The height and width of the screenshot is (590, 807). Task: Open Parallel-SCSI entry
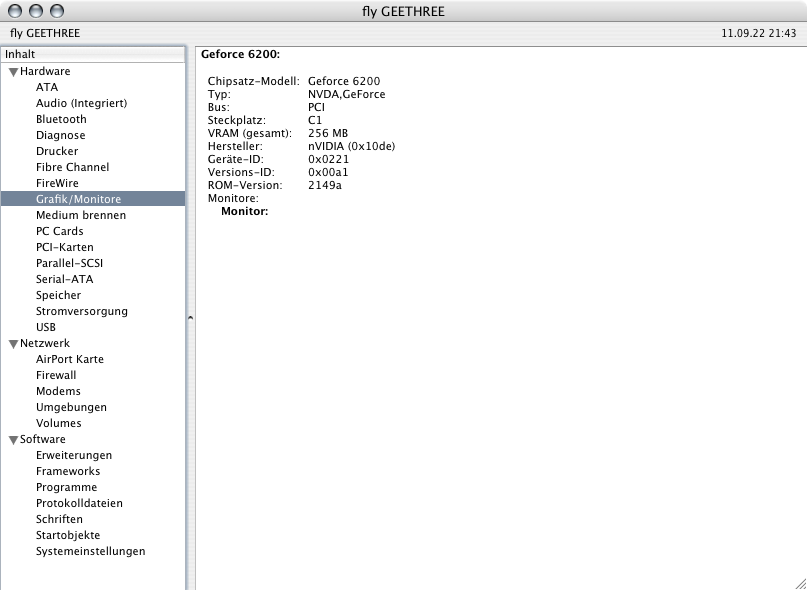[69, 263]
